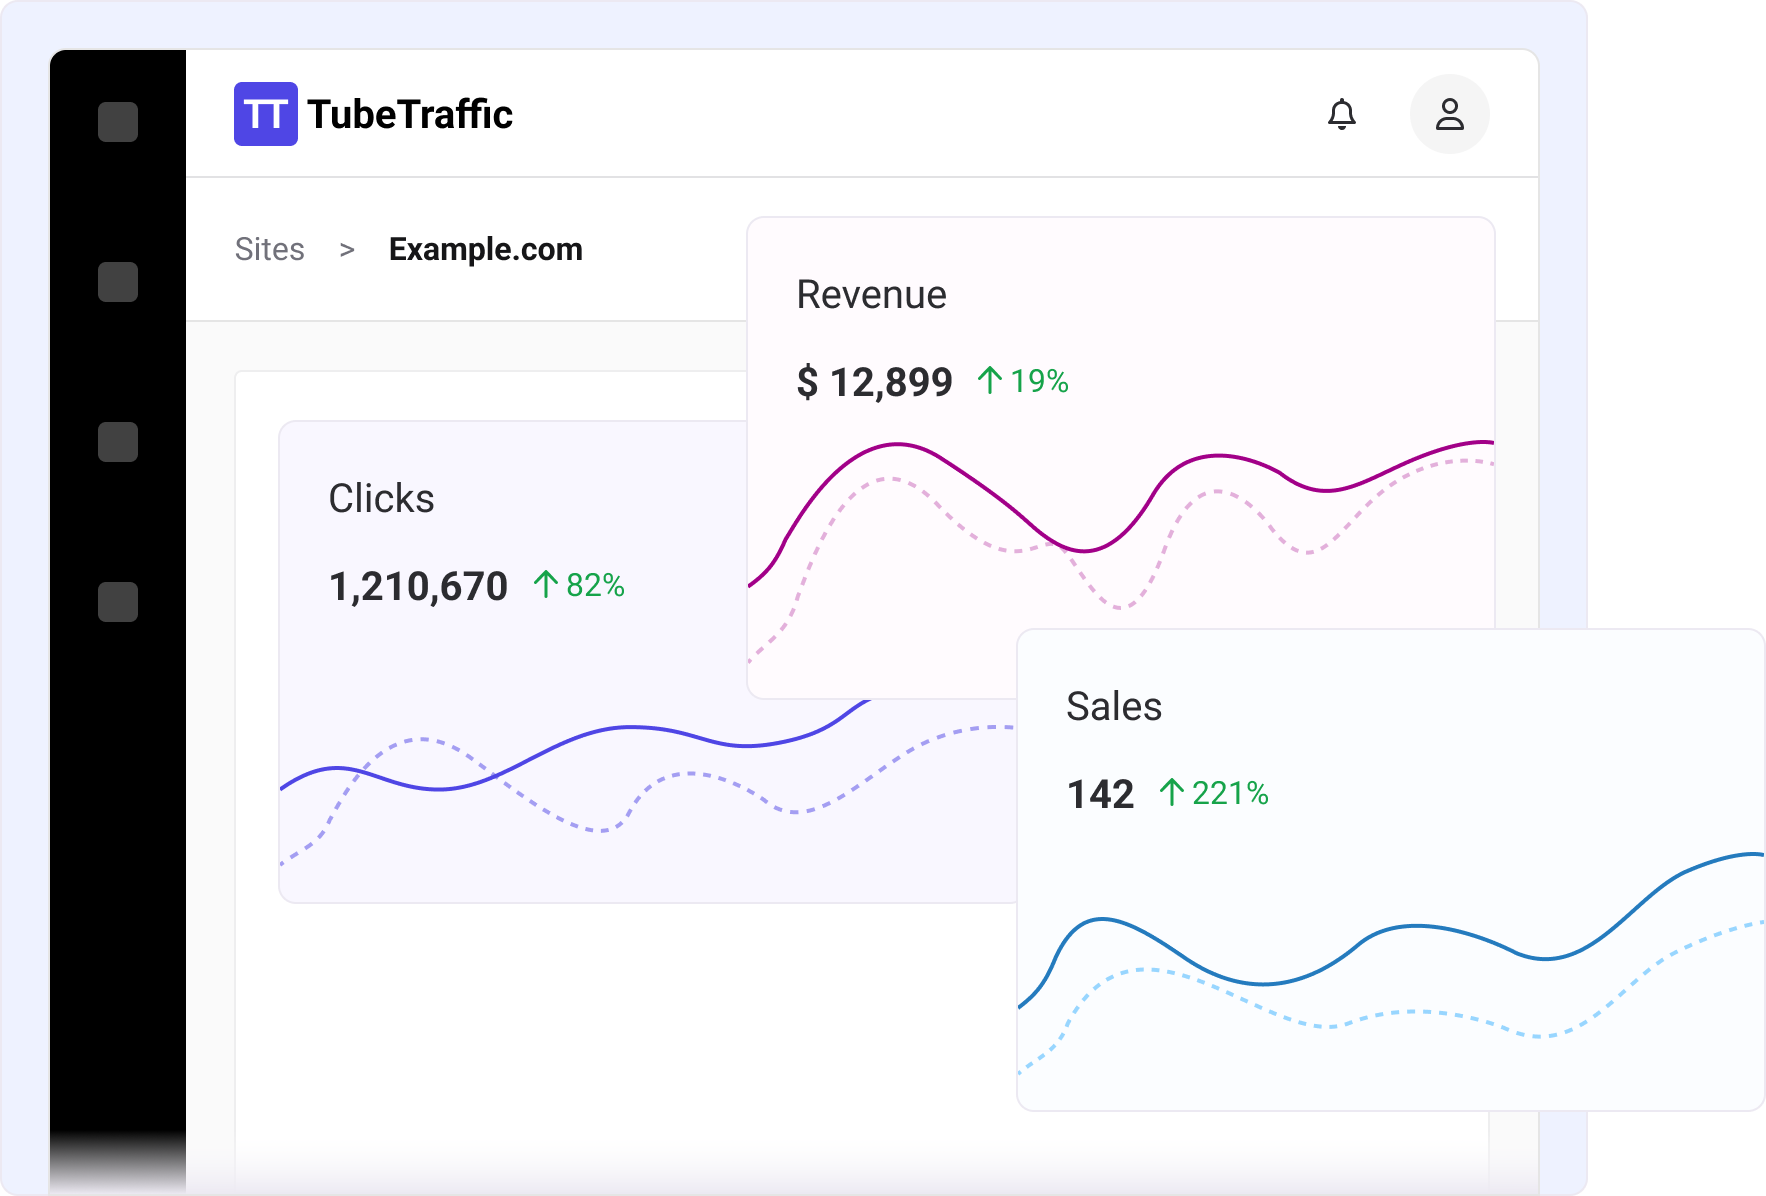Screen dimensions: 1766x1196
Task: Click the 1,210,670 clicks value
Action: point(418,586)
